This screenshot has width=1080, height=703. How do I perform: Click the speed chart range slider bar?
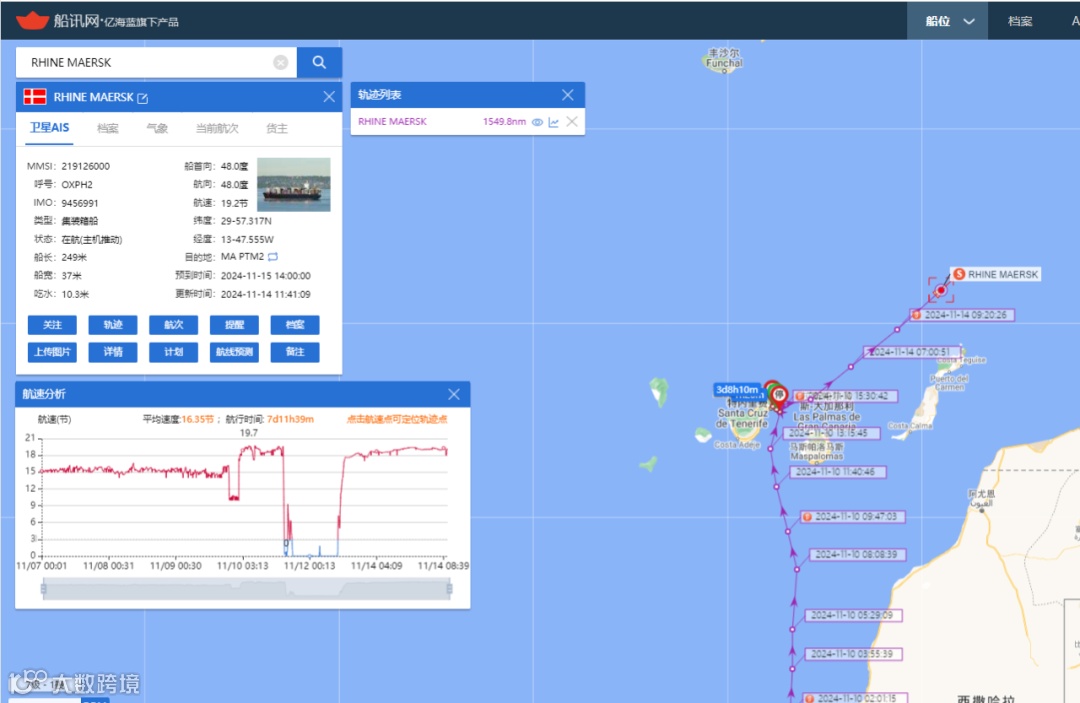point(247,589)
